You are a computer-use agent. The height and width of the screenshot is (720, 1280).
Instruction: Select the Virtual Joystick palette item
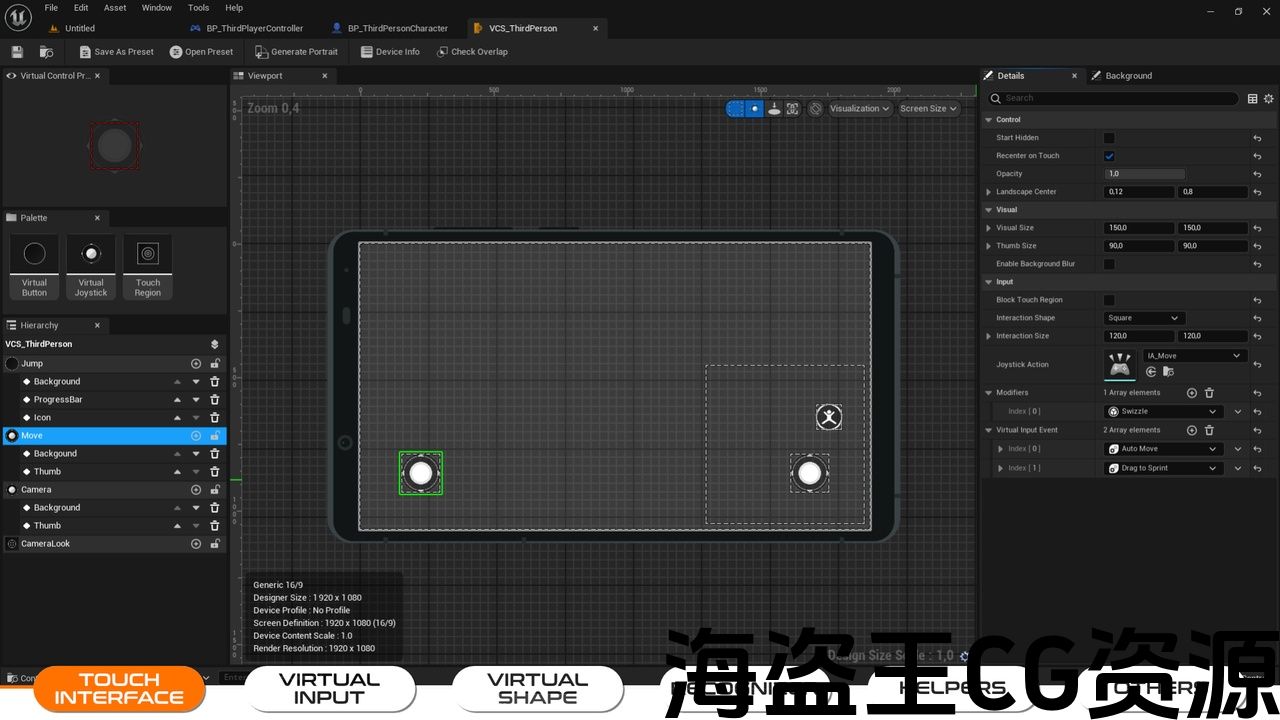[91, 267]
